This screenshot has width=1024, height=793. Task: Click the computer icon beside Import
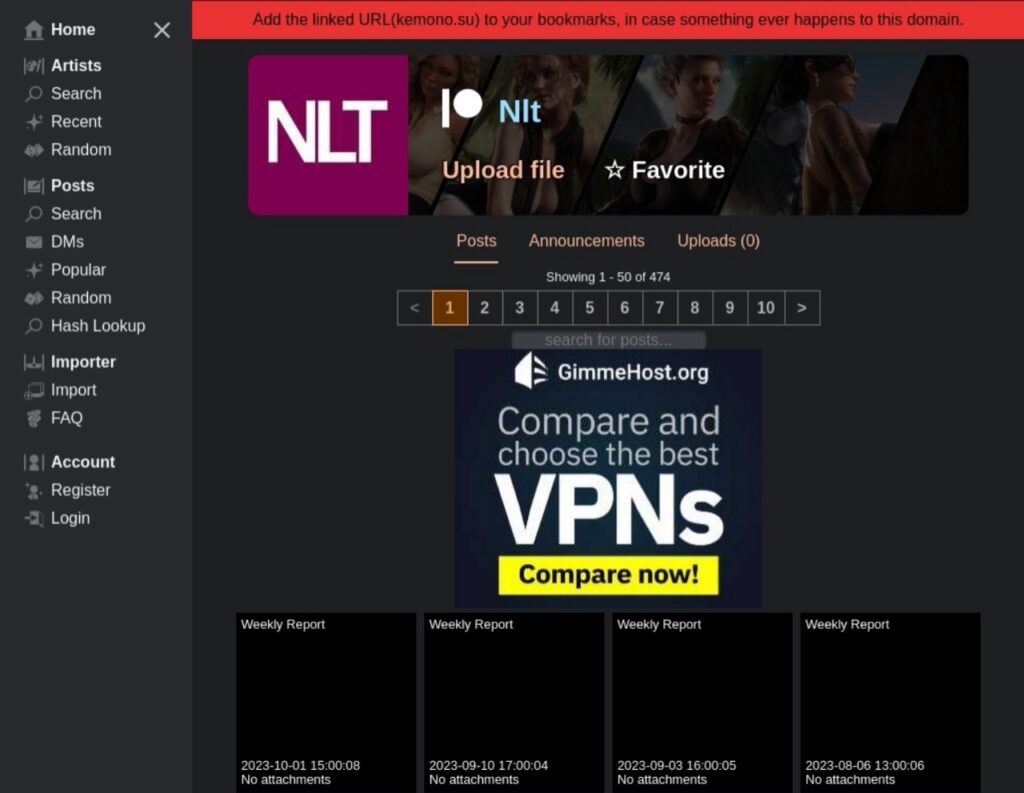pos(33,391)
